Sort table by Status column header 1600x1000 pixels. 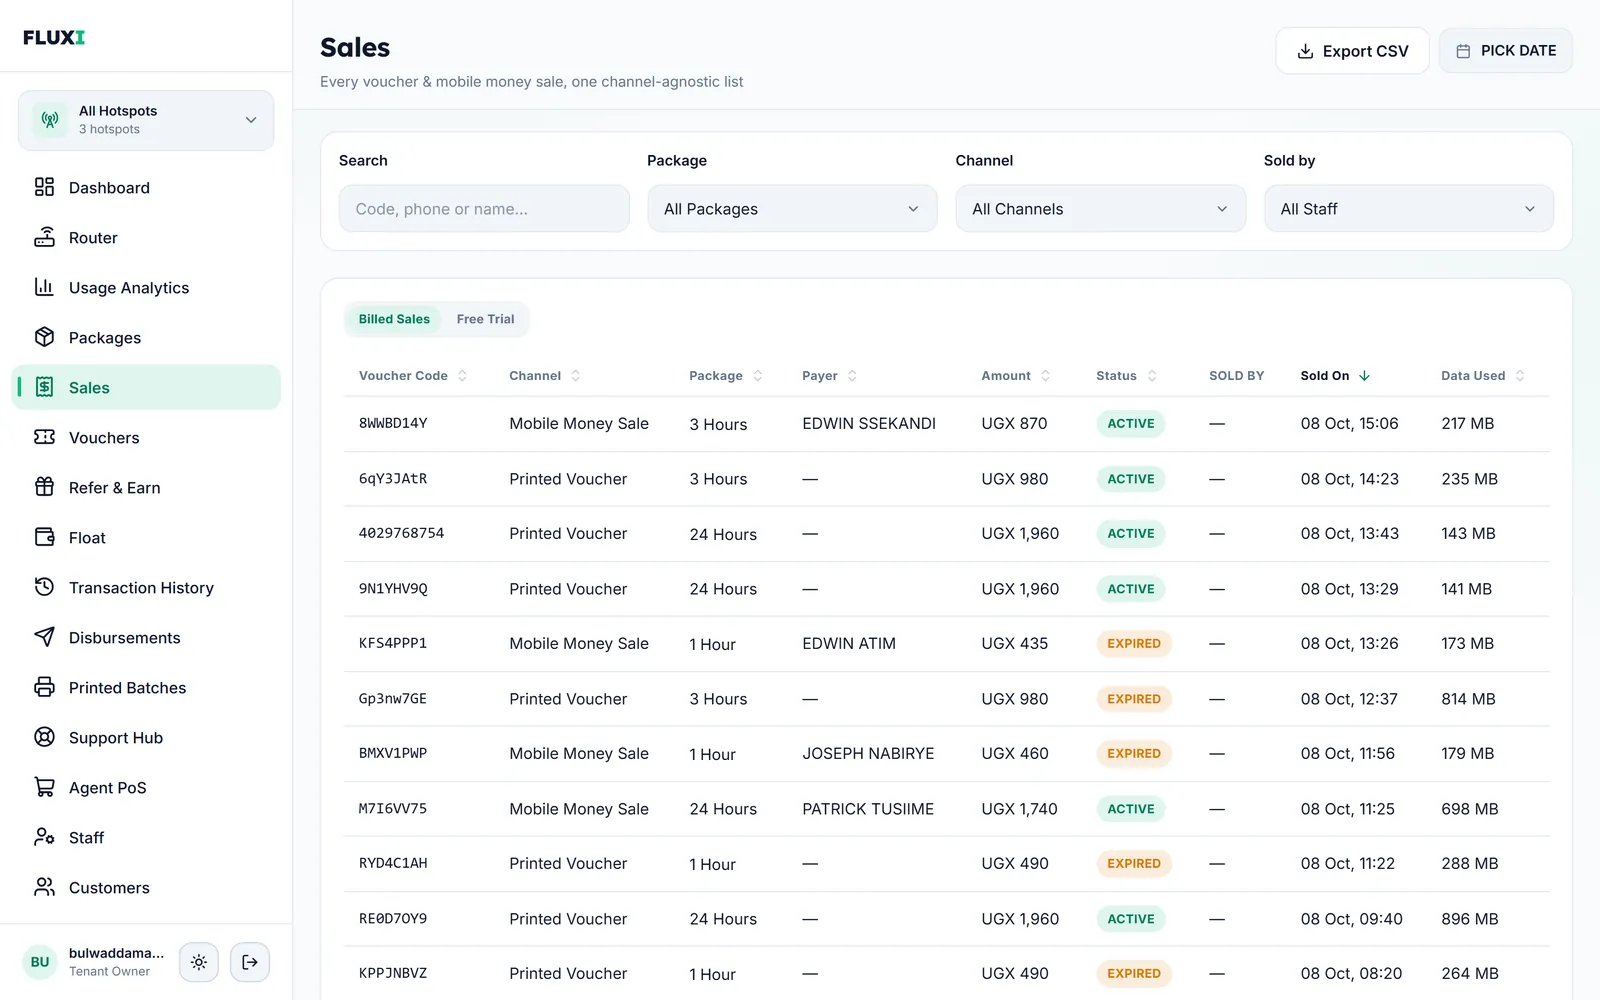[1126, 376]
